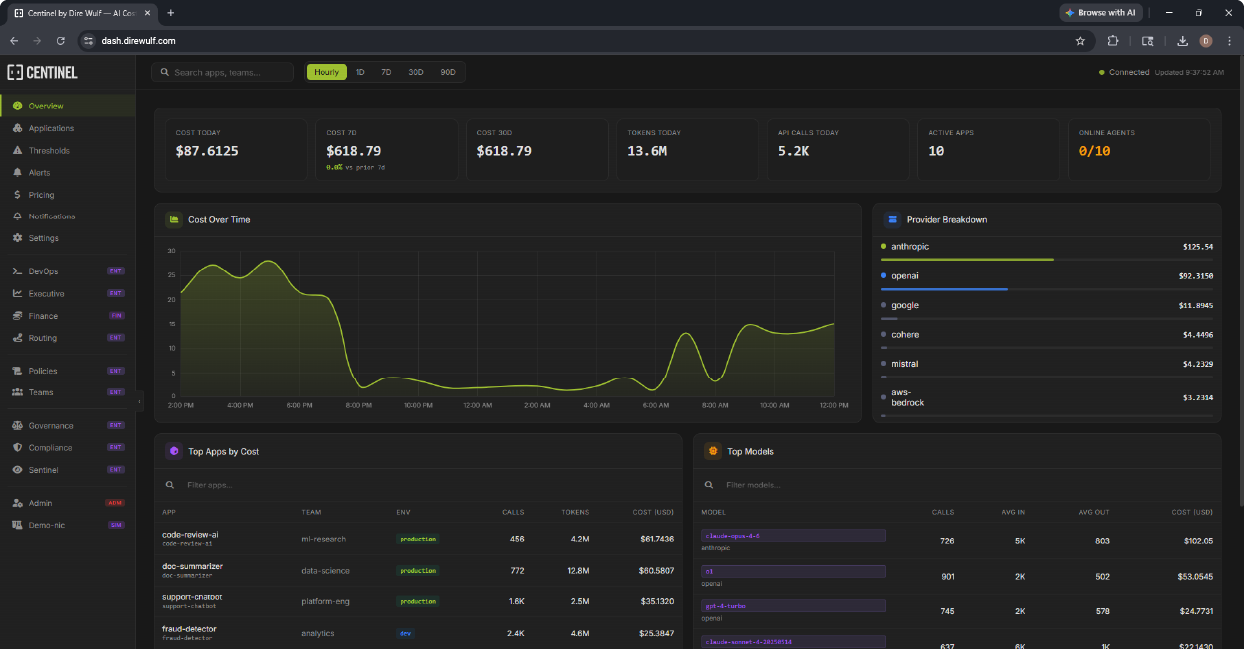Click the Browse with AI button
The height and width of the screenshot is (649, 1244).
coord(1100,13)
